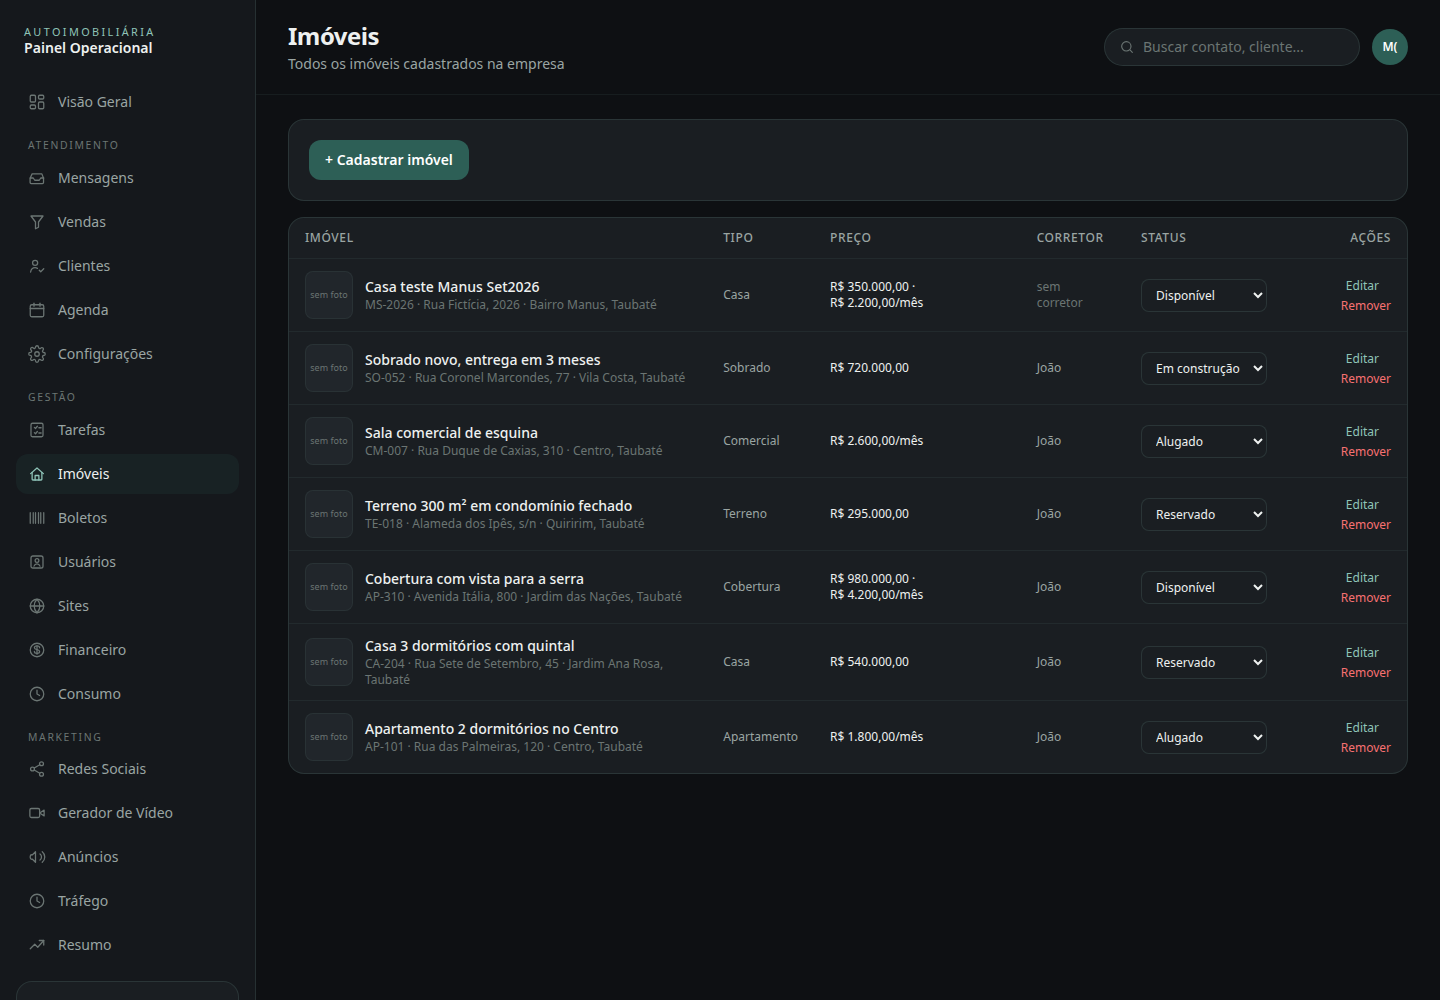
Task: Open status dropdown for Casa 3 dormitórios
Action: pyautogui.click(x=1204, y=662)
